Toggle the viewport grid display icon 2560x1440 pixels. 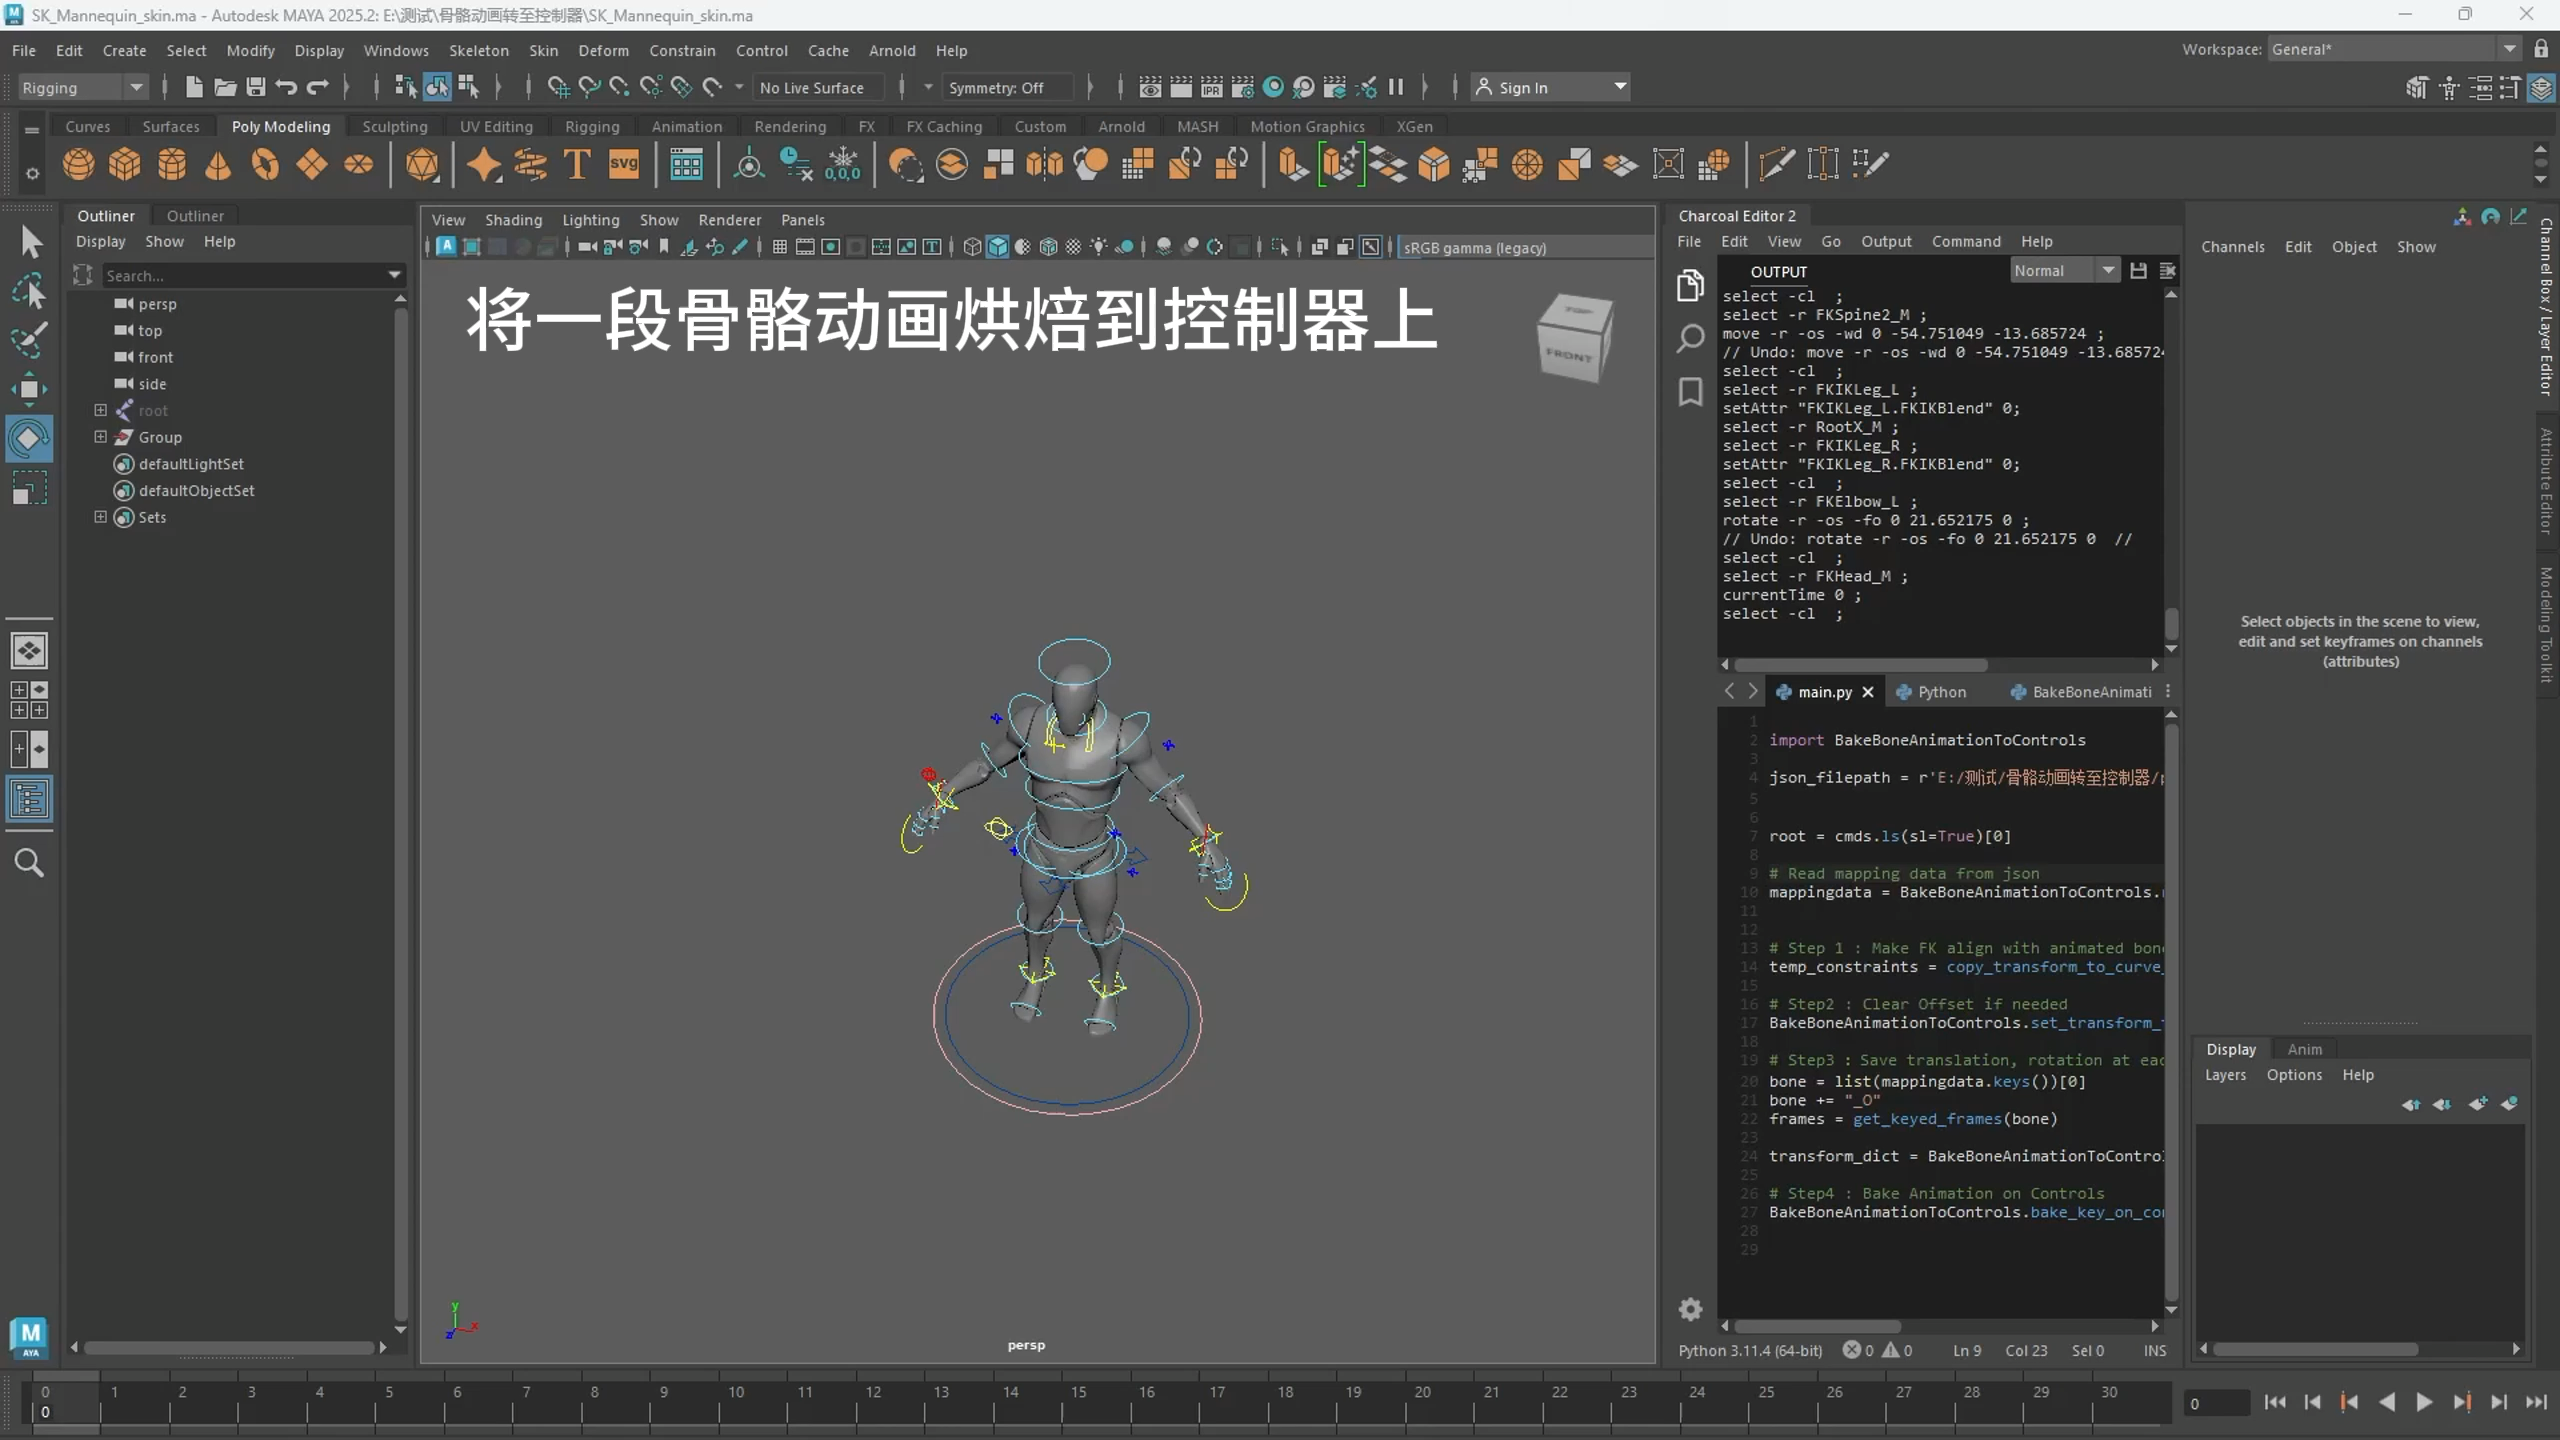tap(779, 247)
